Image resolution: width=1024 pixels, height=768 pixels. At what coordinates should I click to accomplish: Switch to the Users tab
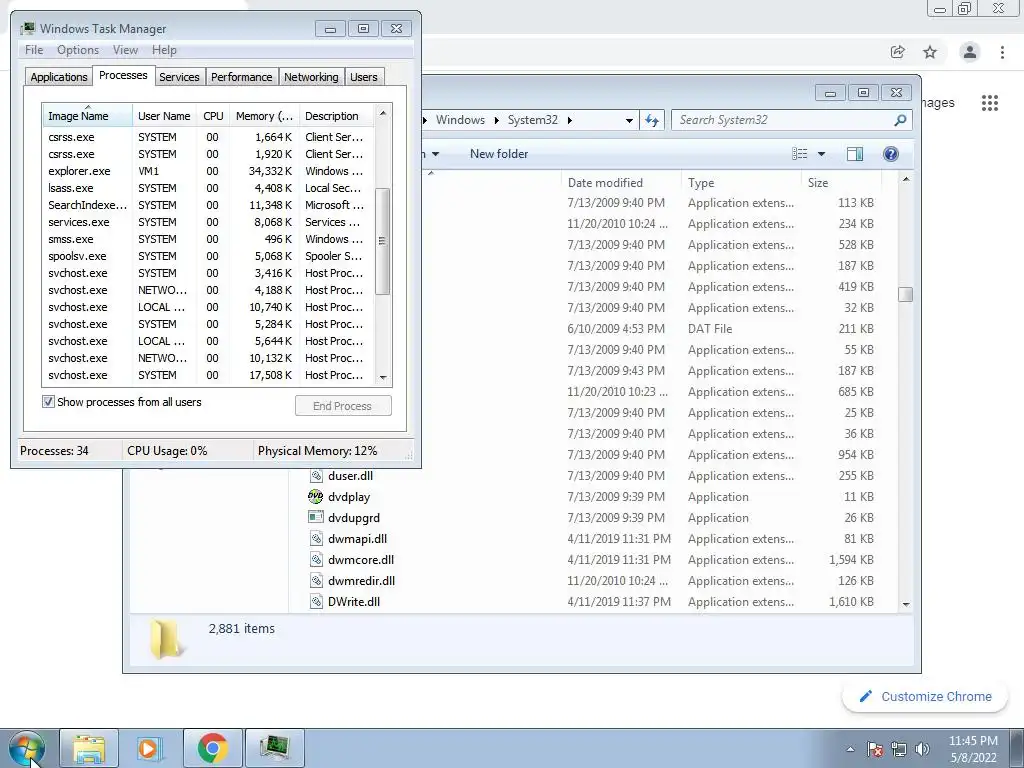coord(364,77)
